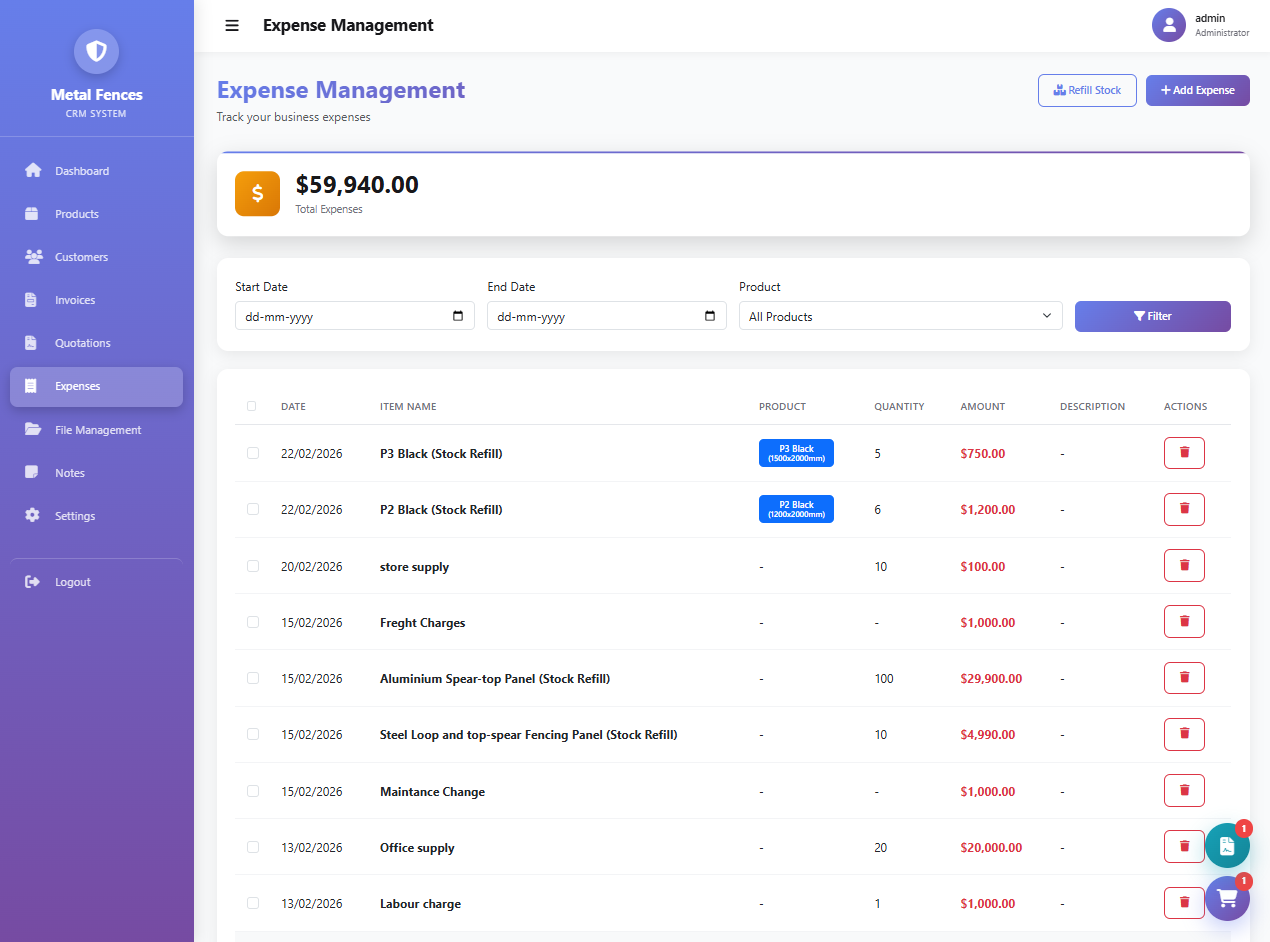
Task: Open the All Products dropdown
Action: [899, 316]
